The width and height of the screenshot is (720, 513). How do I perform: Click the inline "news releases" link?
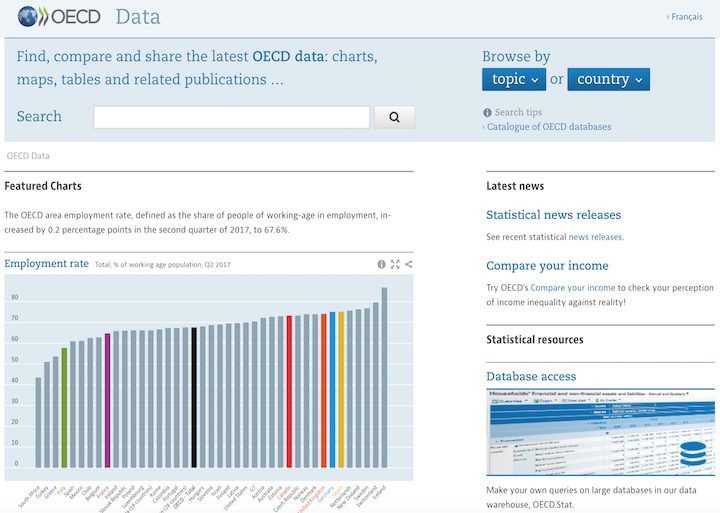[x=595, y=237]
